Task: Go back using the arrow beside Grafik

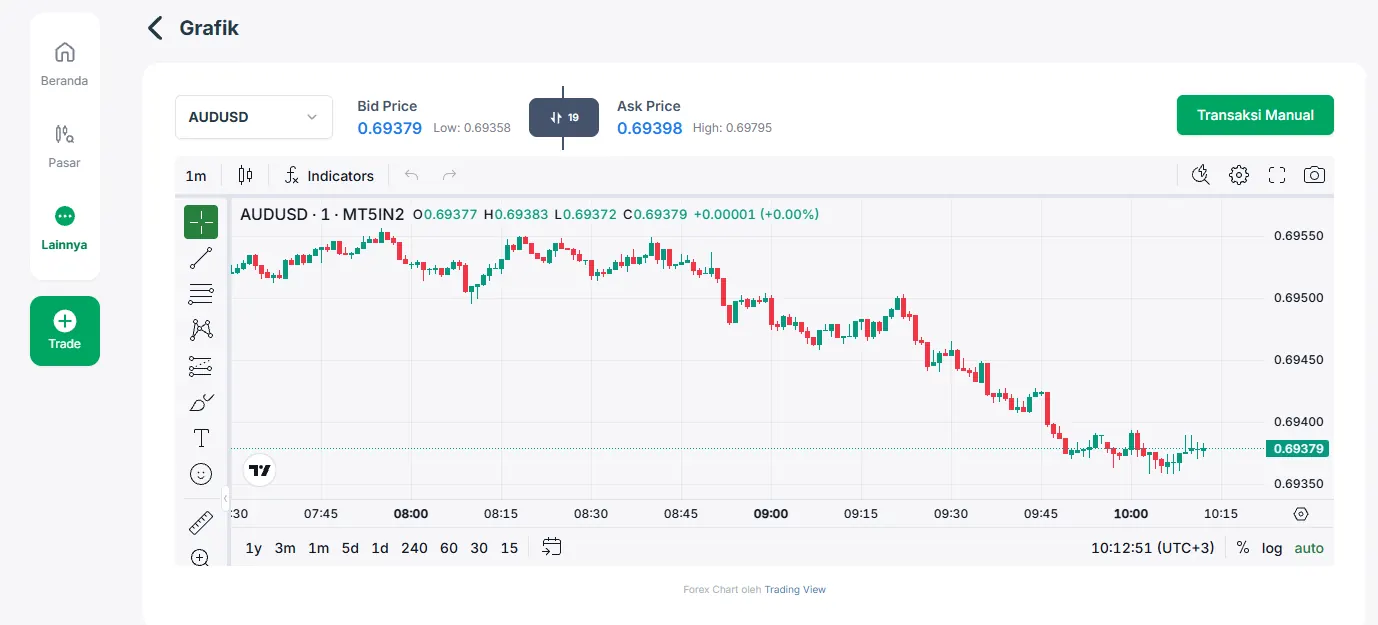Action: click(155, 28)
